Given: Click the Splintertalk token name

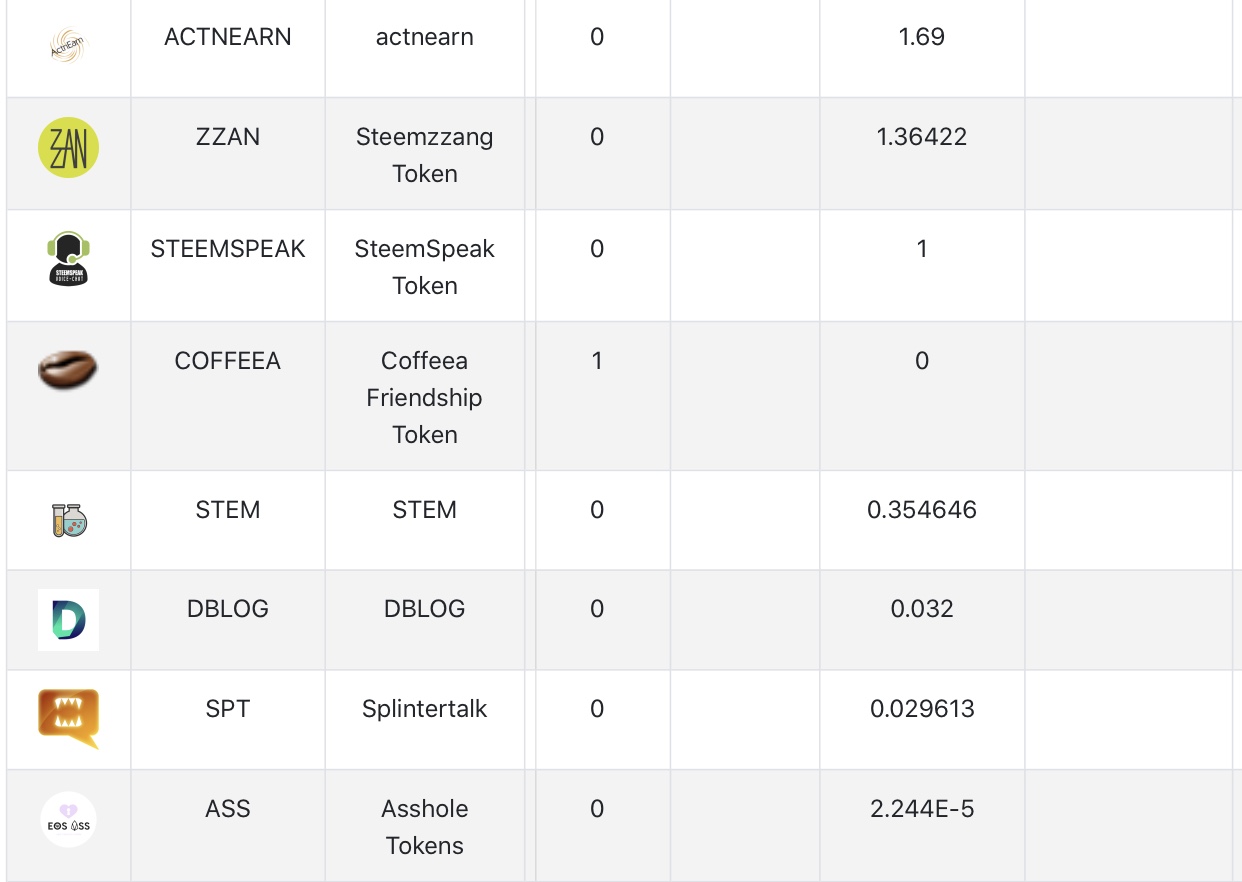Looking at the screenshot, I should (424, 709).
